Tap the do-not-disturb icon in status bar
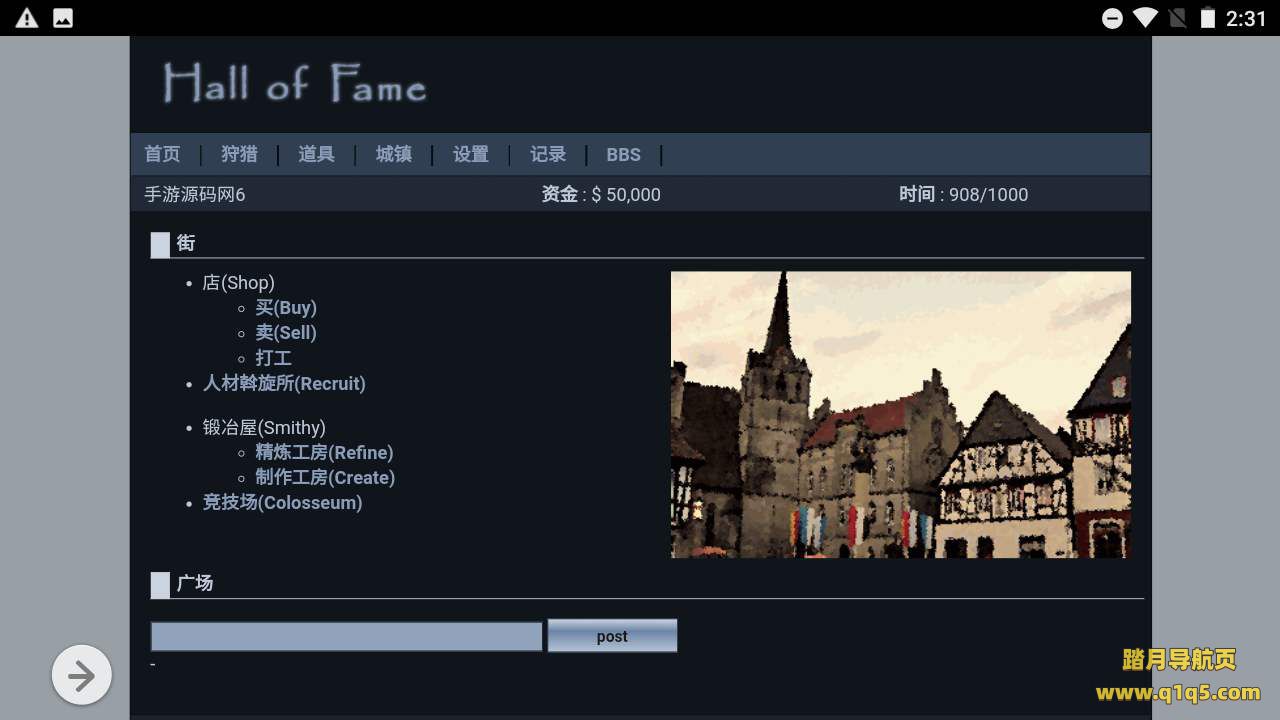This screenshot has height=720, width=1280. coord(1112,18)
